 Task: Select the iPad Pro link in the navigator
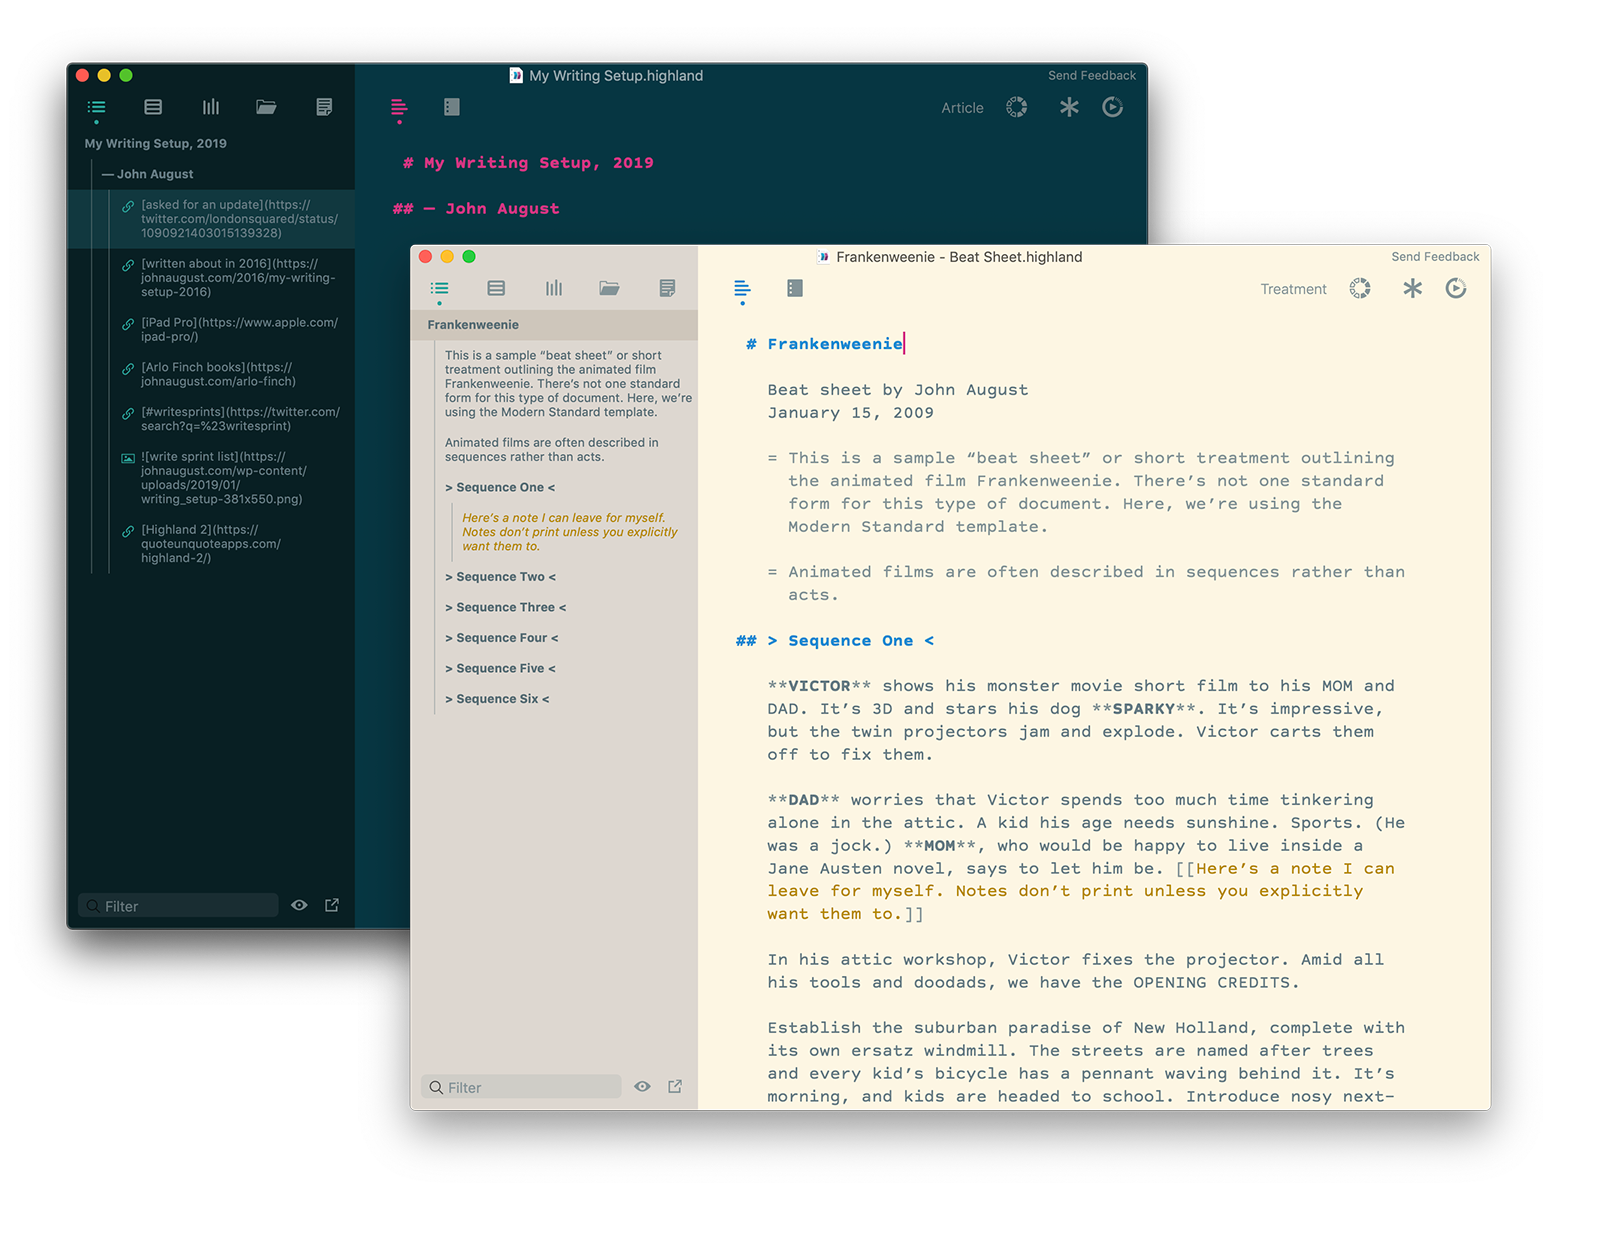pyautogui.click(x=239, y=330)
